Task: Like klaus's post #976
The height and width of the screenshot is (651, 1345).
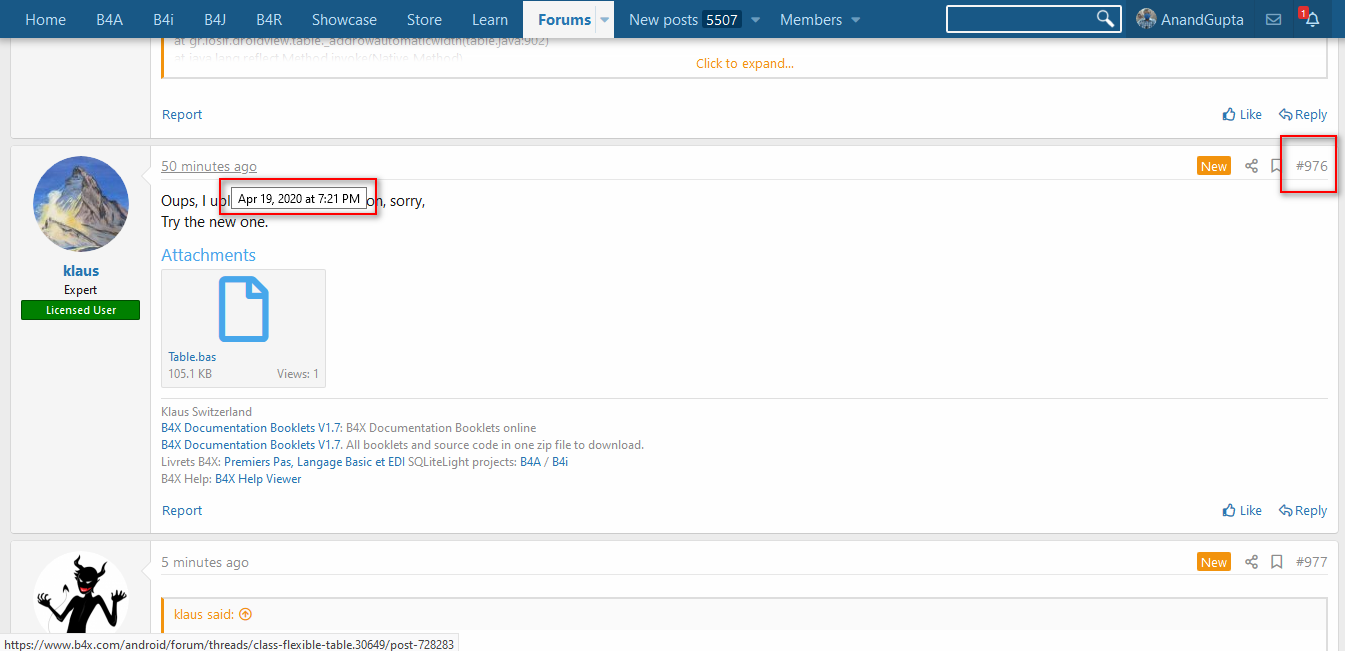Action: [x=1242, y=510]
